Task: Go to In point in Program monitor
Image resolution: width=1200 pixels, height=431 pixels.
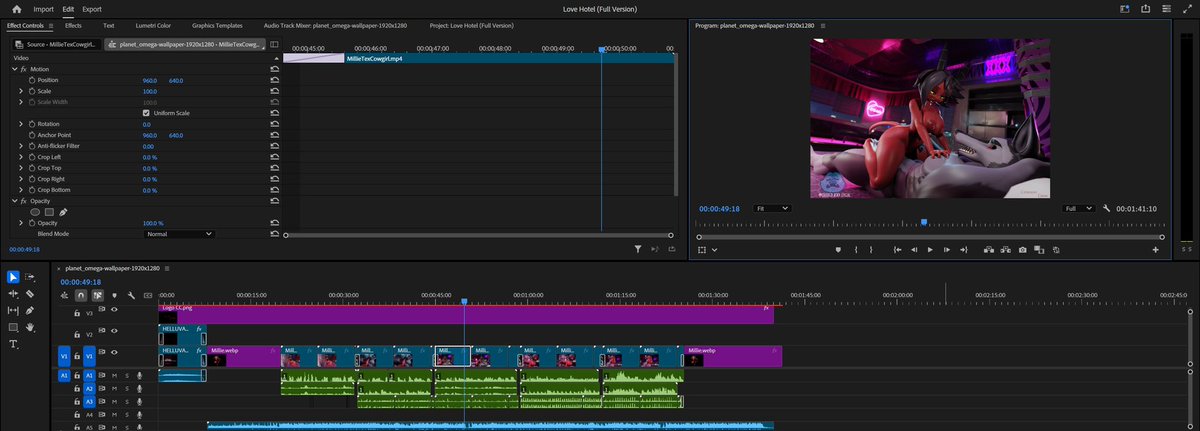Action: point(898,249)
